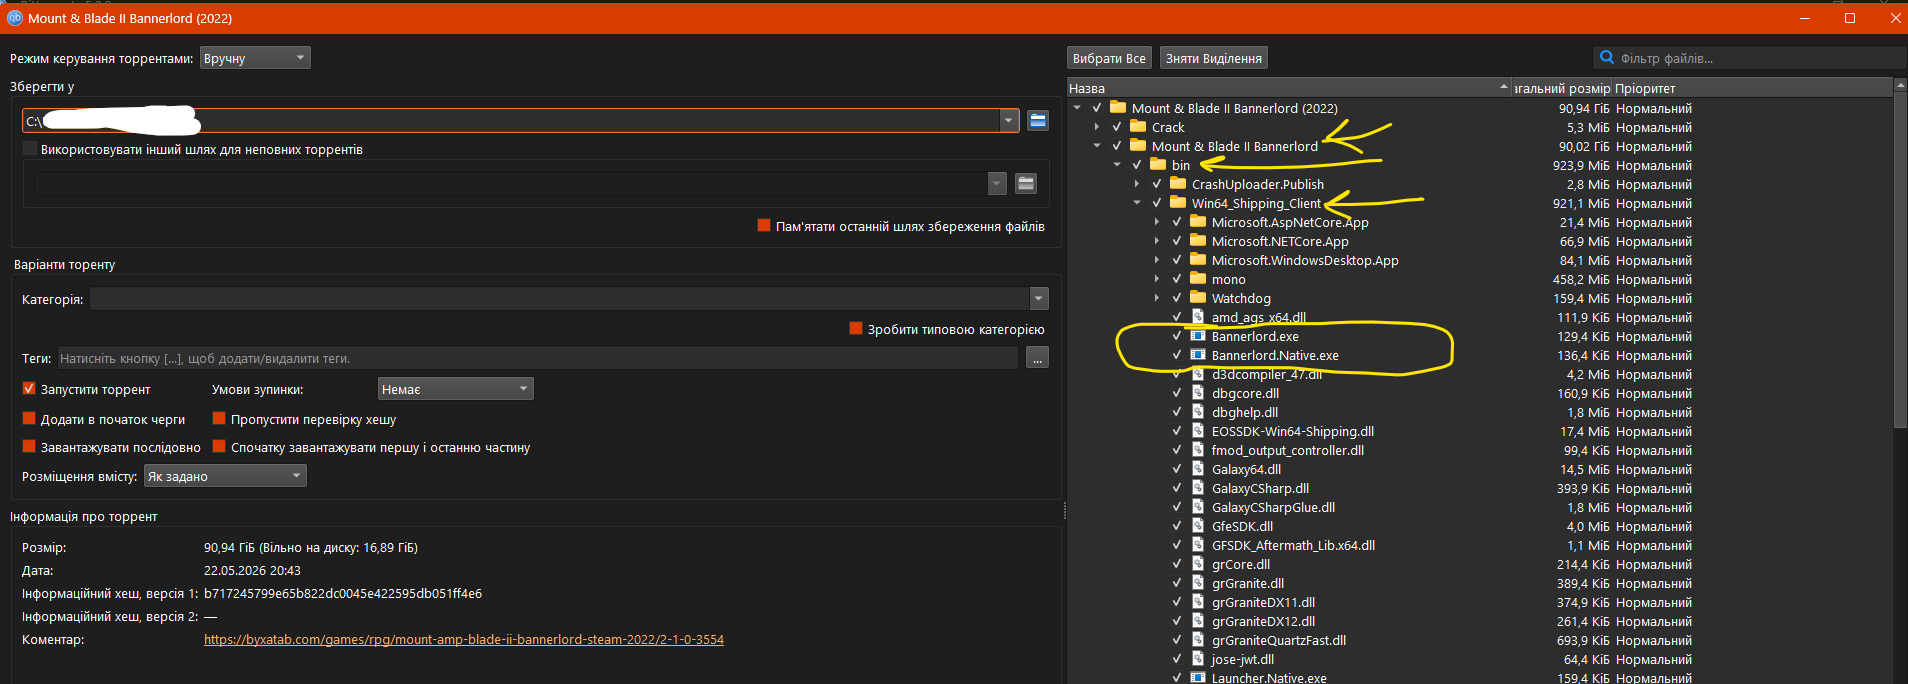This screenshot has height=684, width=1908.
Task: Click the CrashUploader.Publish folder icon
Action: click(x=1178, y=184)
